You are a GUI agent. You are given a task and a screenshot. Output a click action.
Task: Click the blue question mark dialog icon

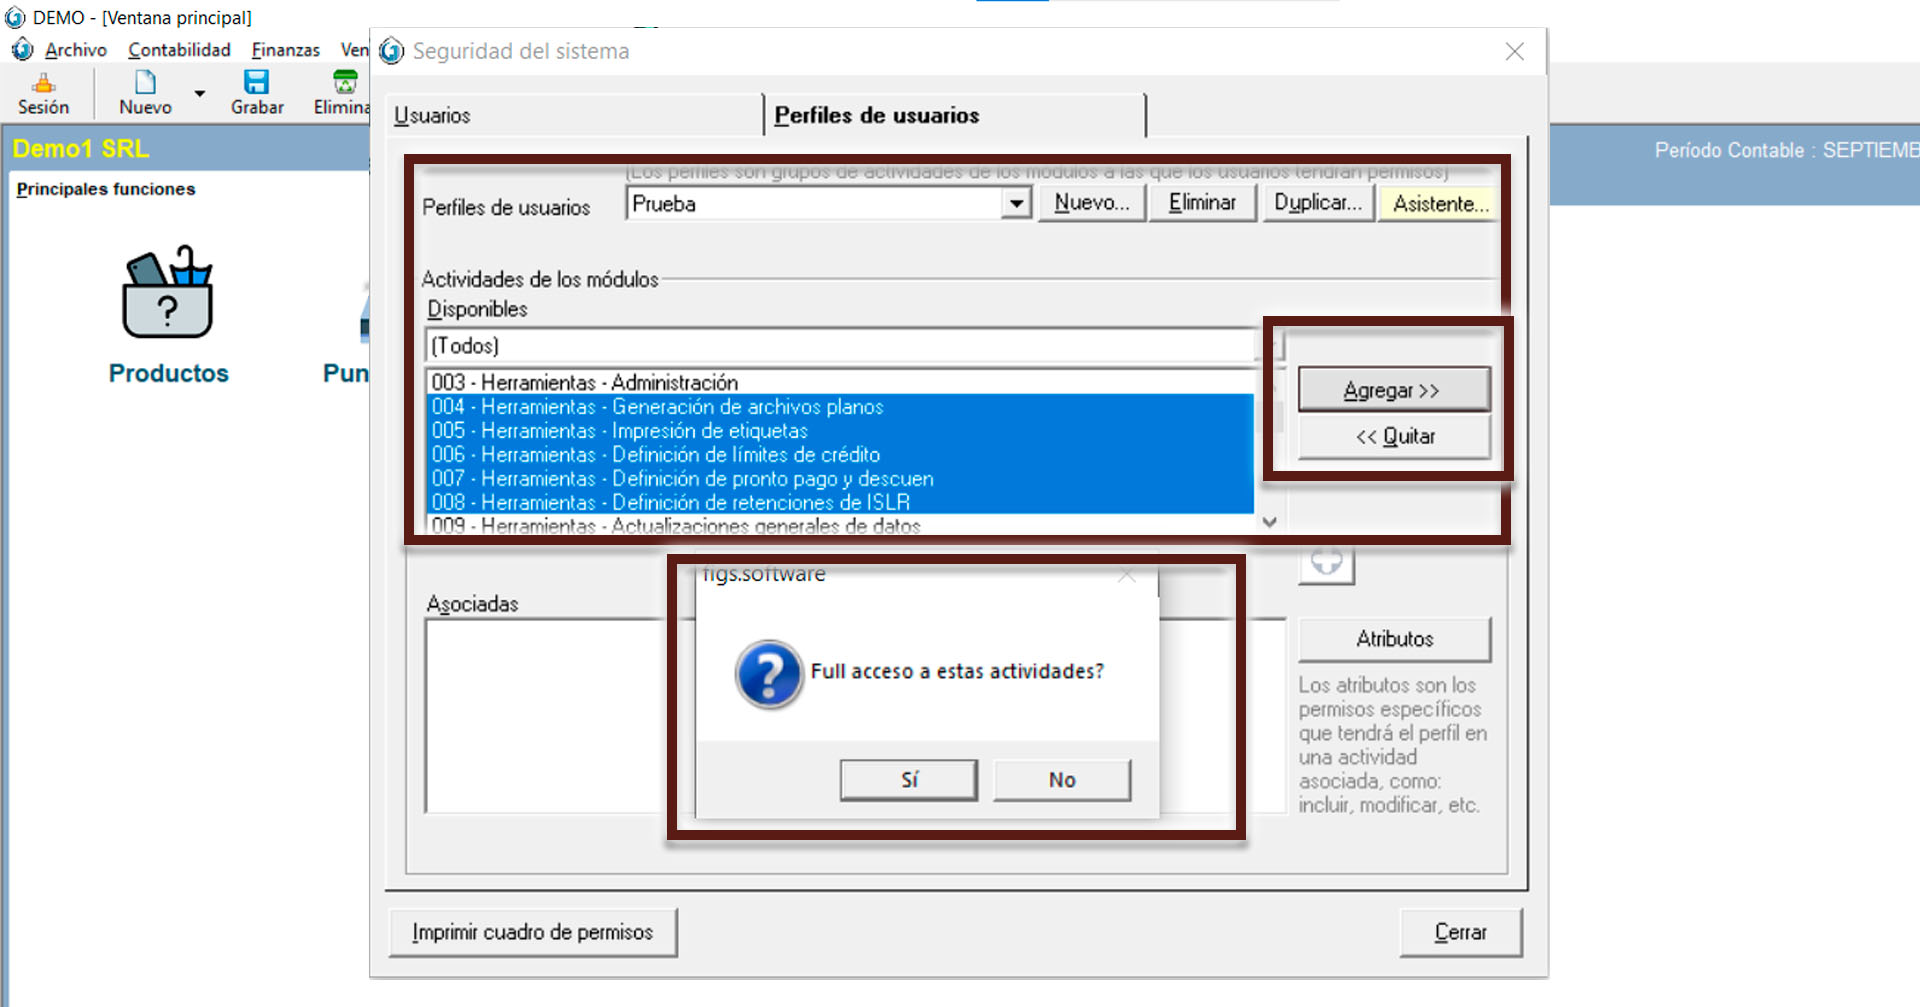768,674
